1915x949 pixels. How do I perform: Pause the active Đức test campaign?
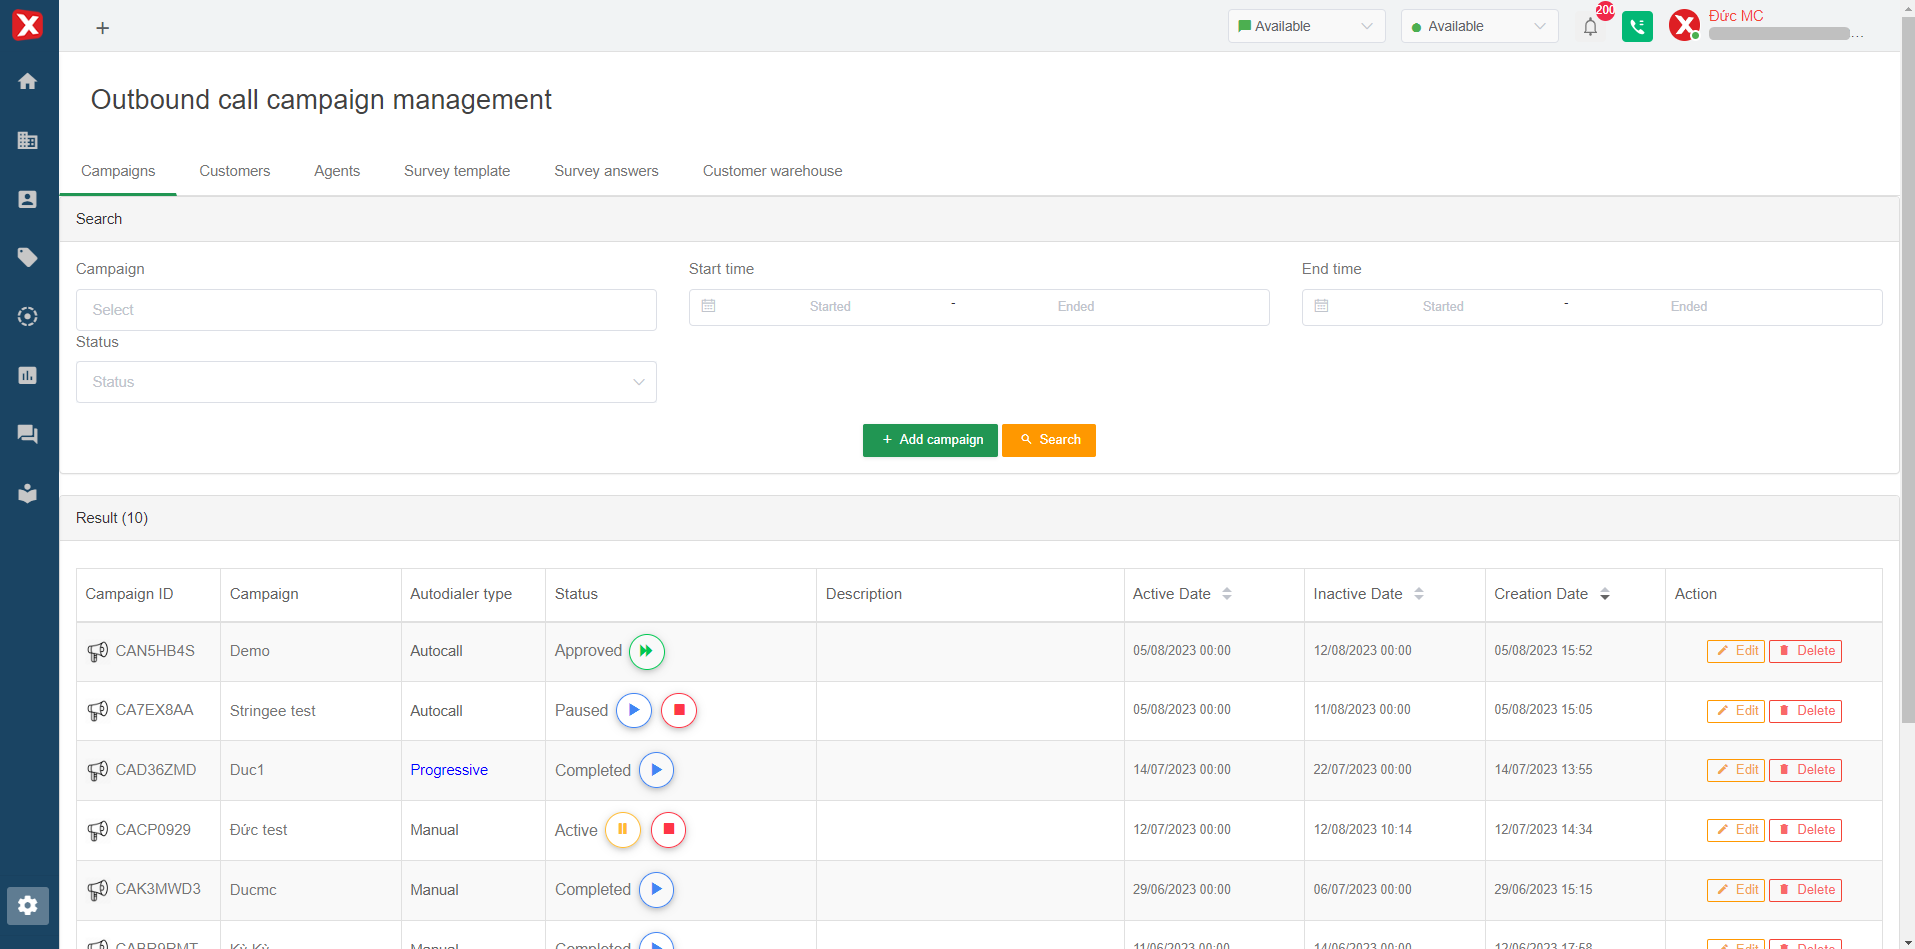tap(622, 829)
